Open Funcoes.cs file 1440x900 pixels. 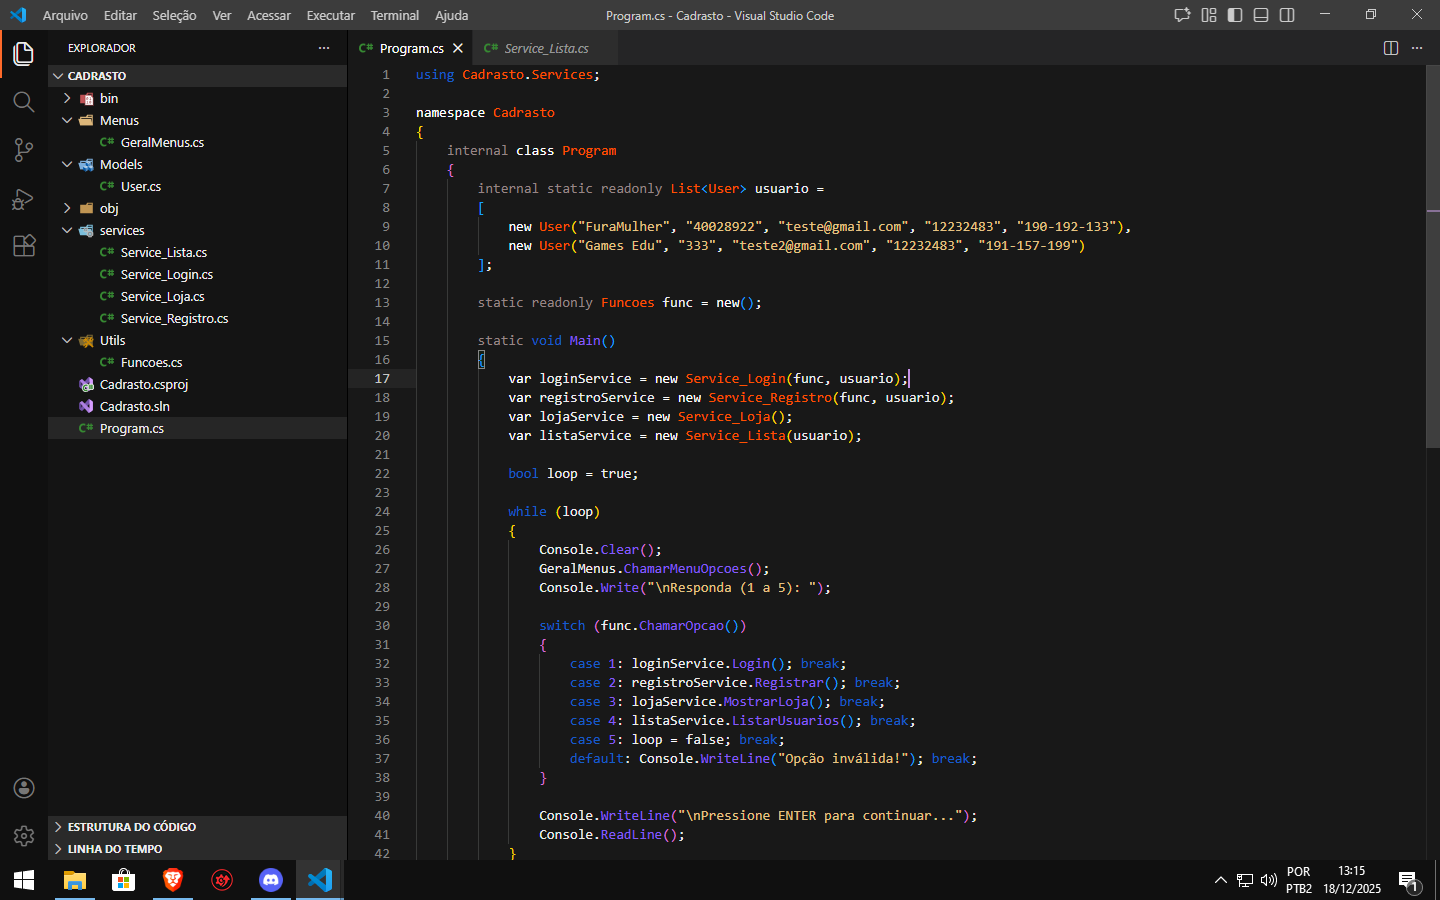coord(197,362)
